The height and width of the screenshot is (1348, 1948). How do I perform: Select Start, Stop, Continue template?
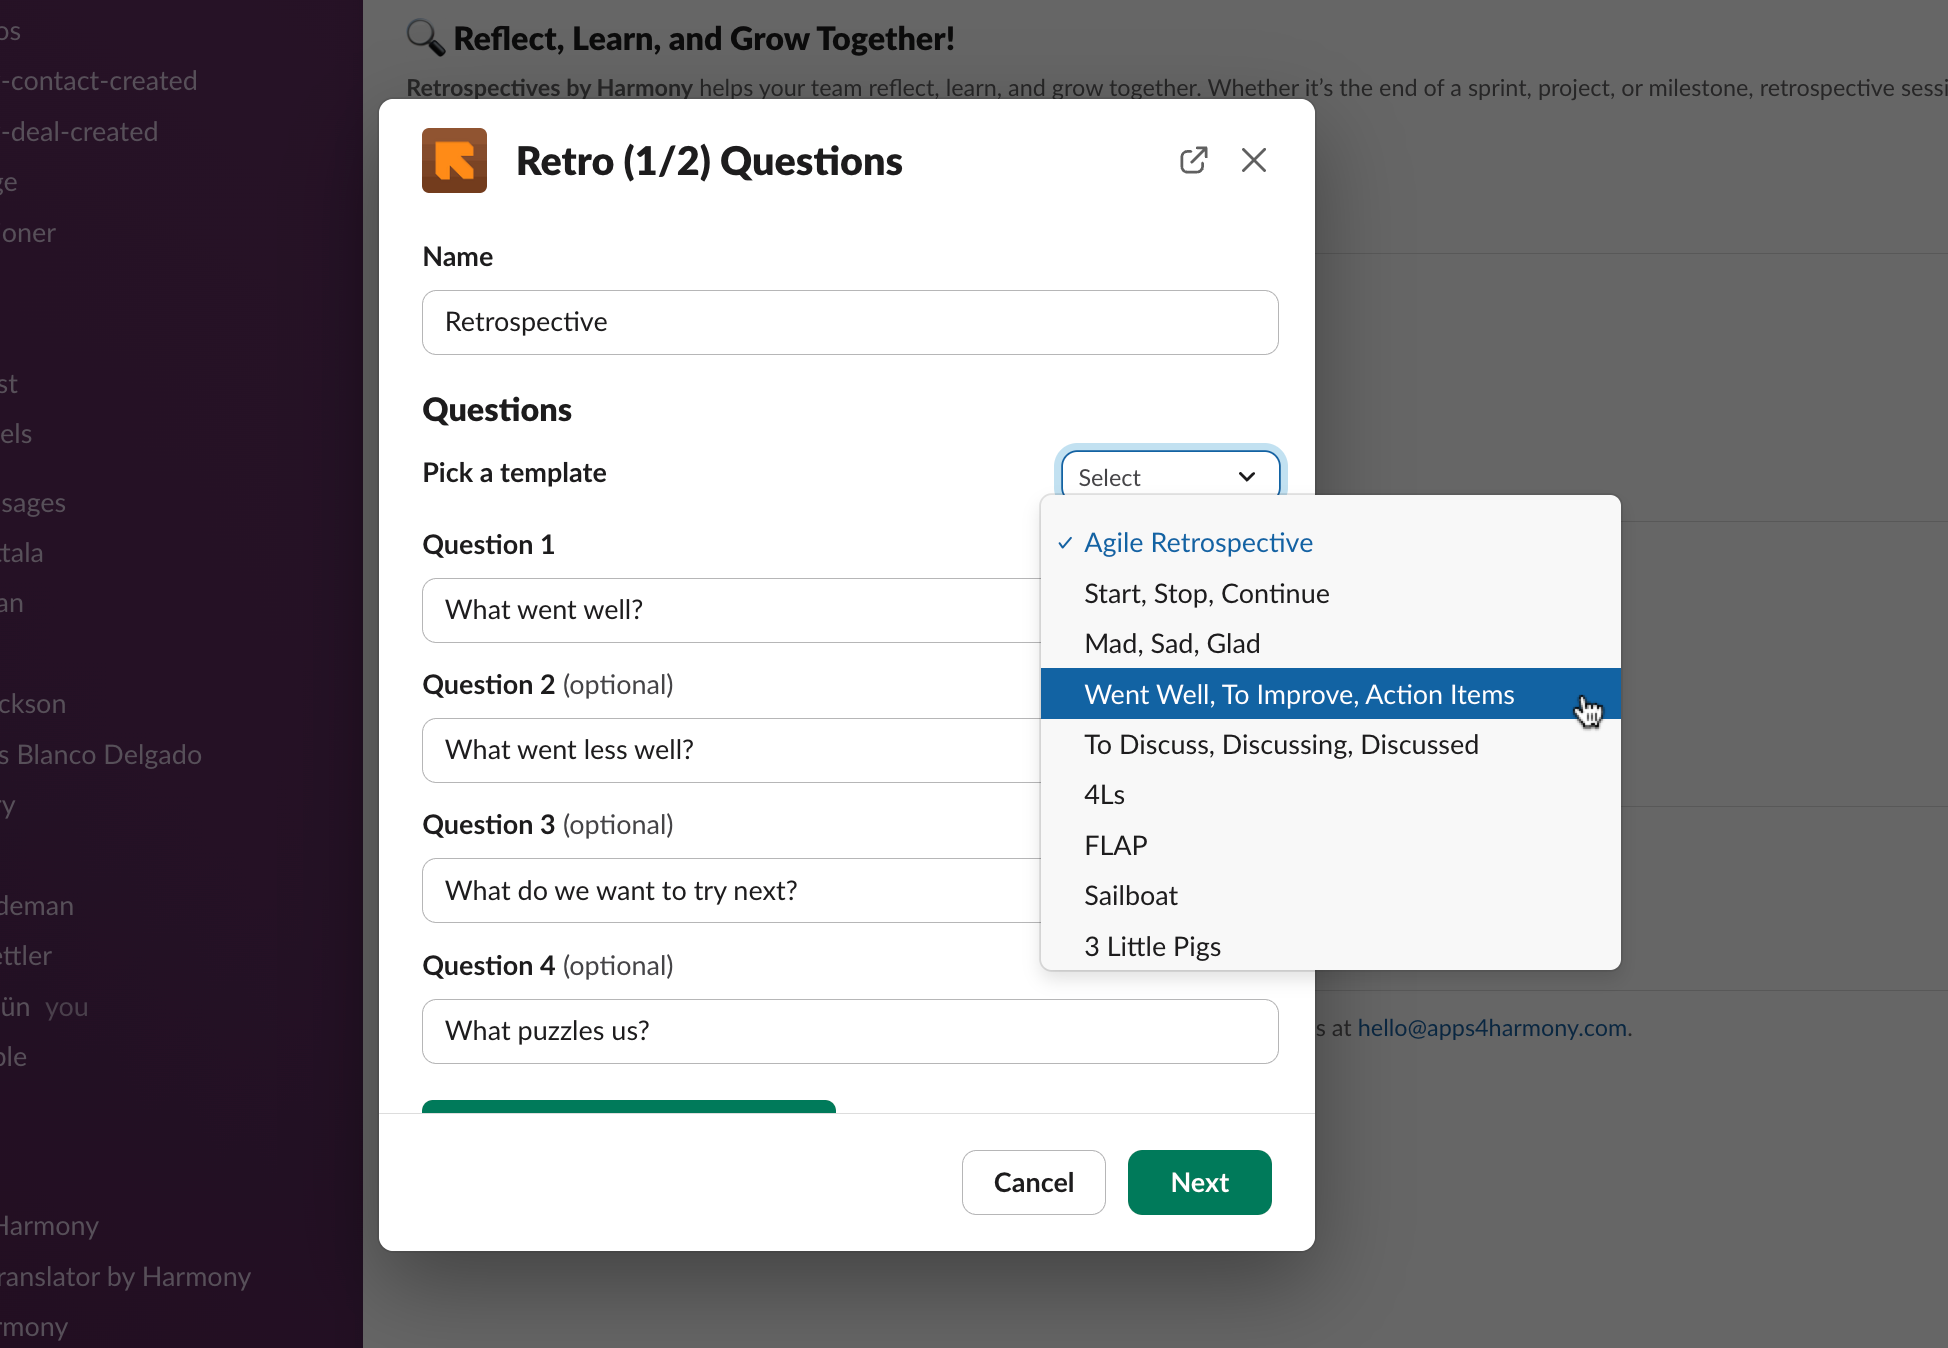coord(1206,594)
